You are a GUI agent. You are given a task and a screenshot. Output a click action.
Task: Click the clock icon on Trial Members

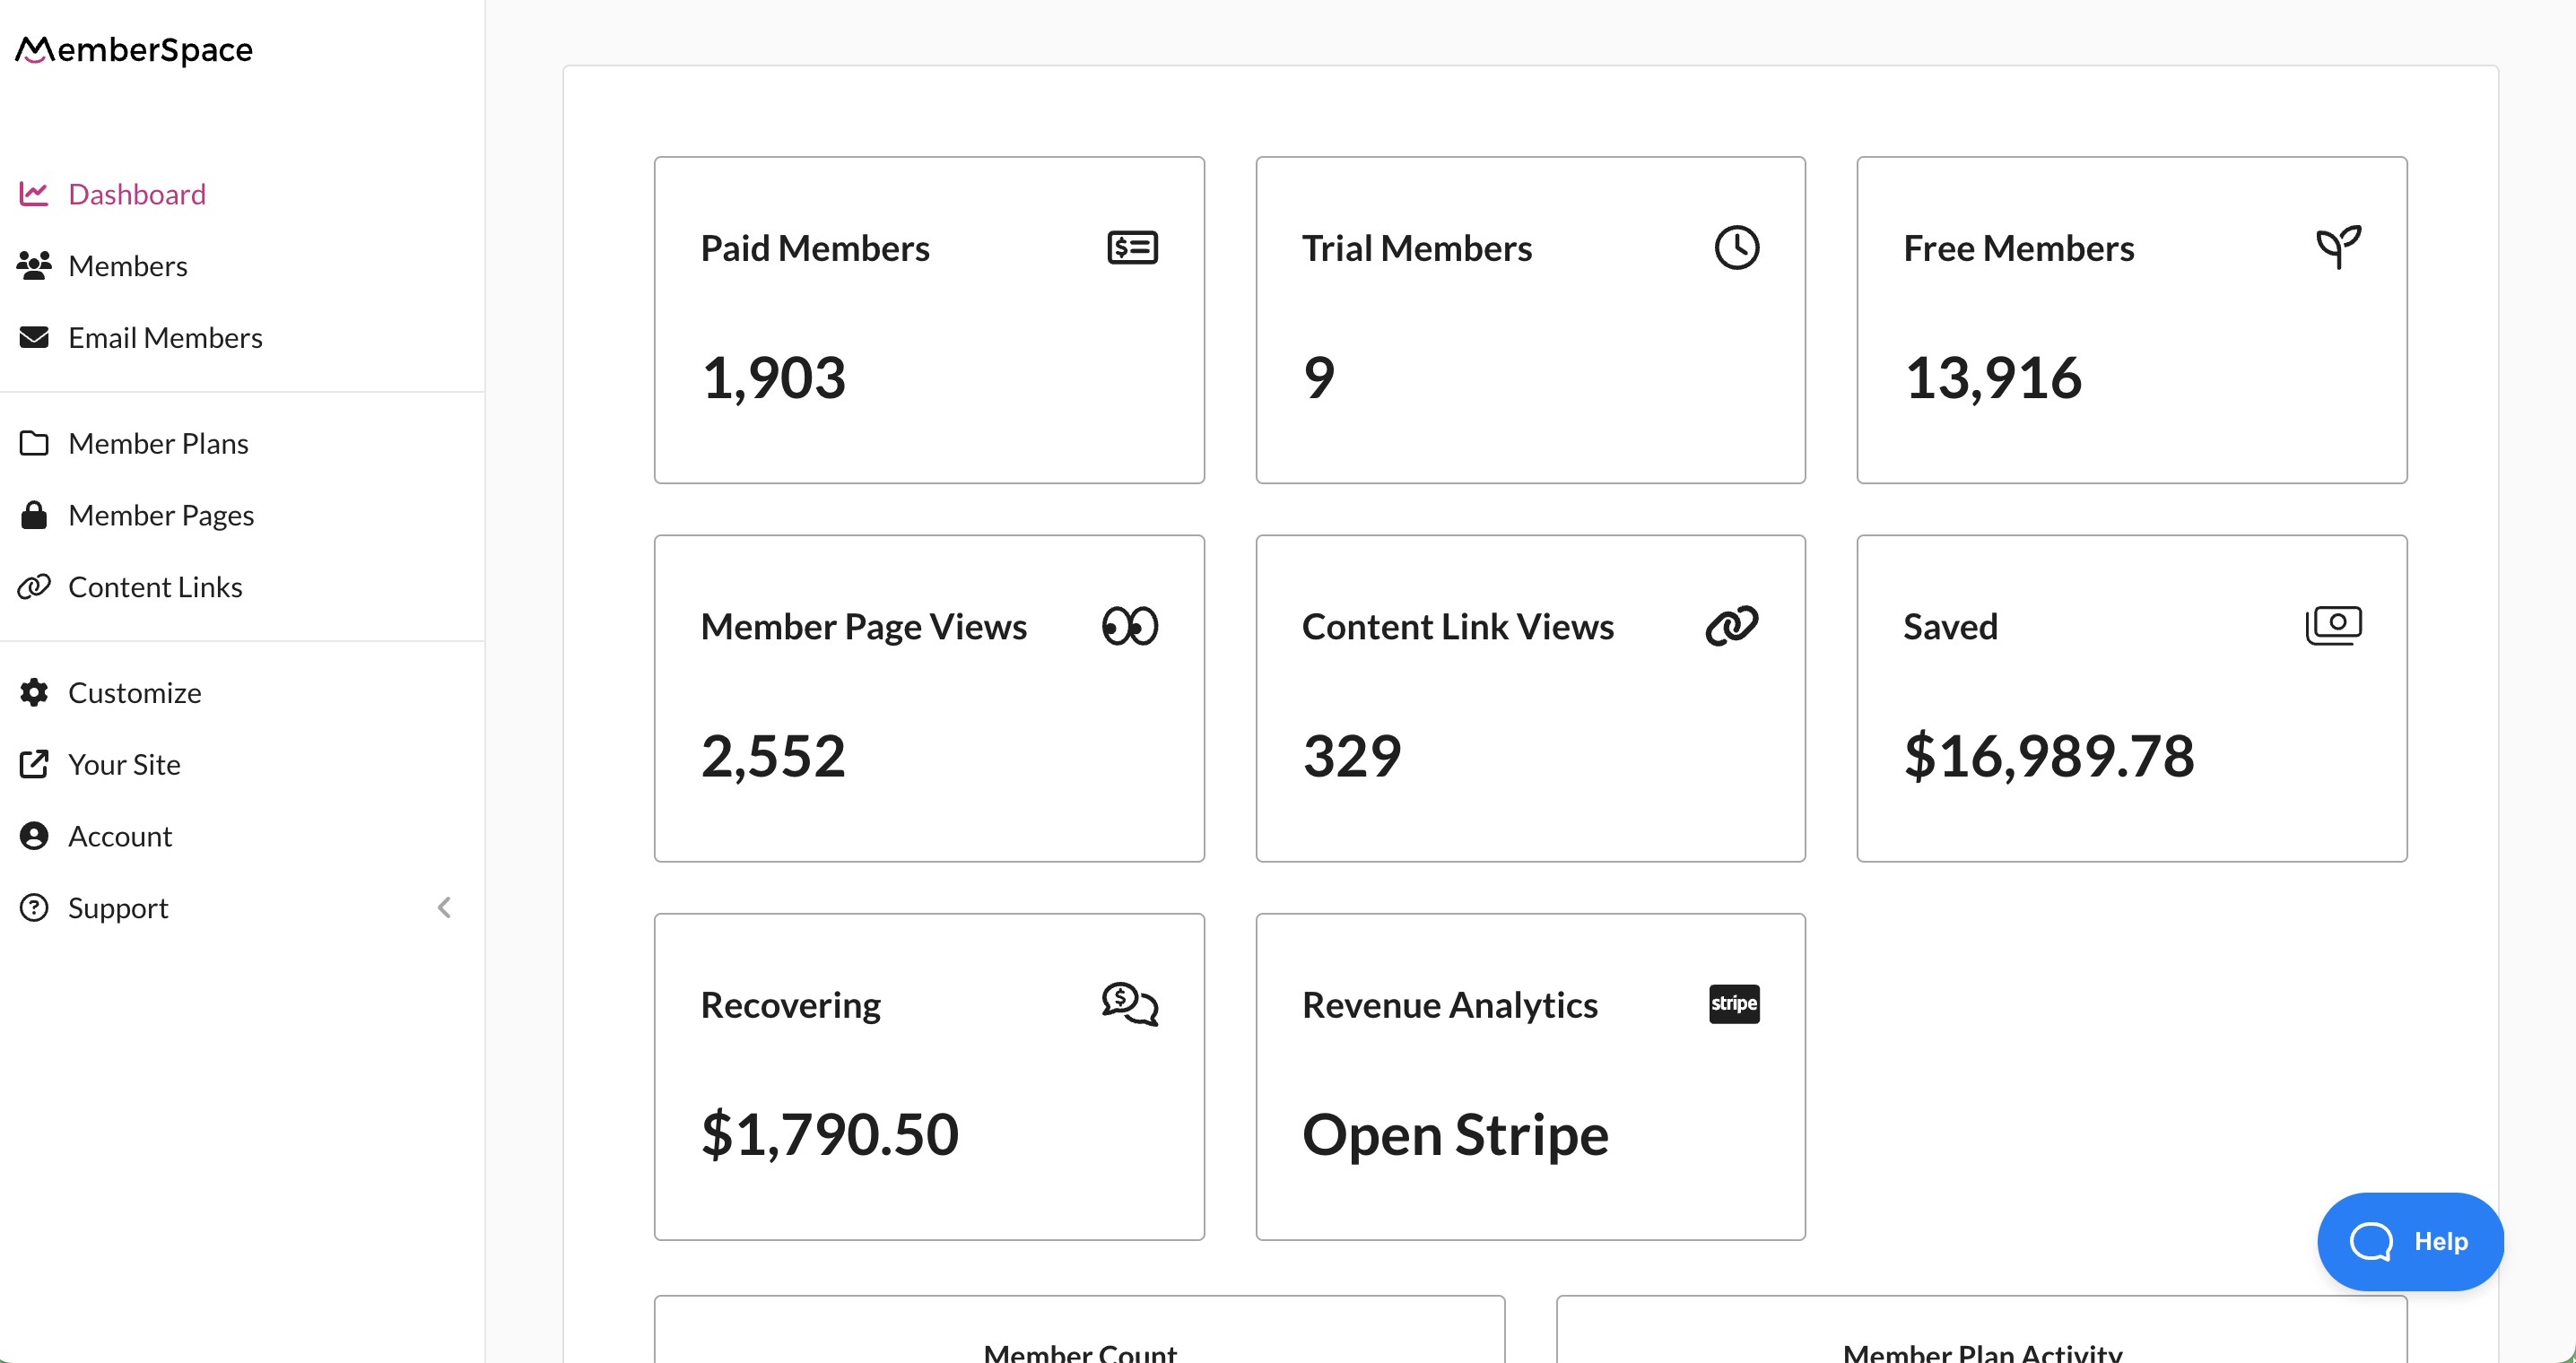point(1735,247)
